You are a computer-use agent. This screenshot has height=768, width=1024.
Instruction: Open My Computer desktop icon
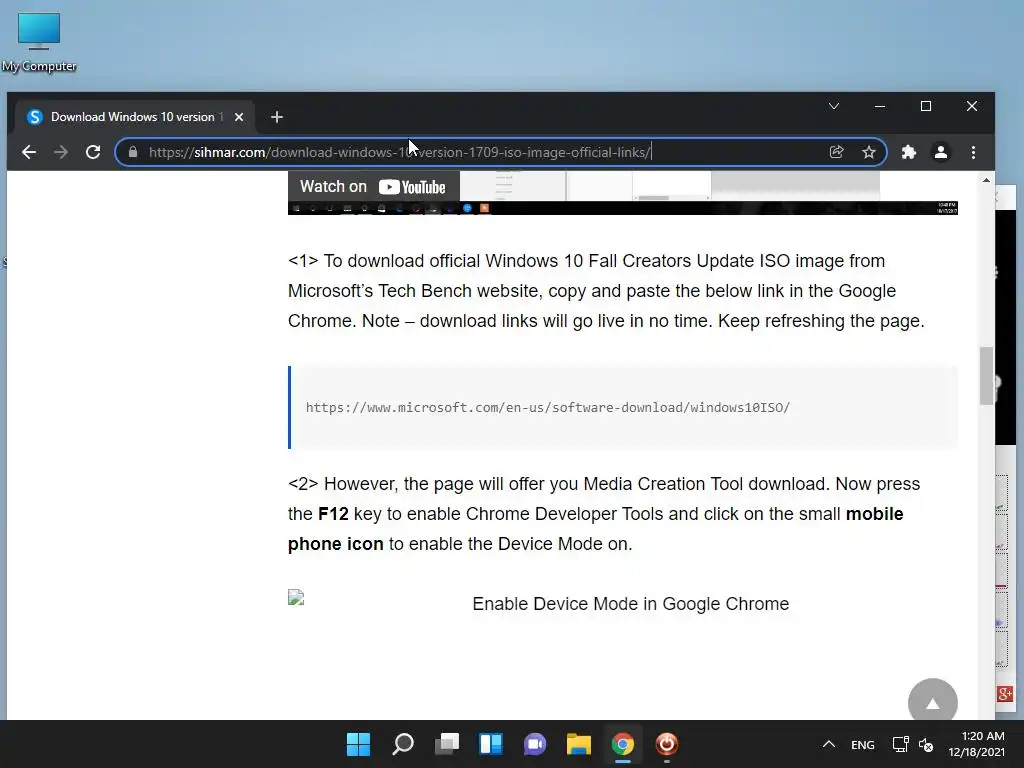tap(39, 42)
